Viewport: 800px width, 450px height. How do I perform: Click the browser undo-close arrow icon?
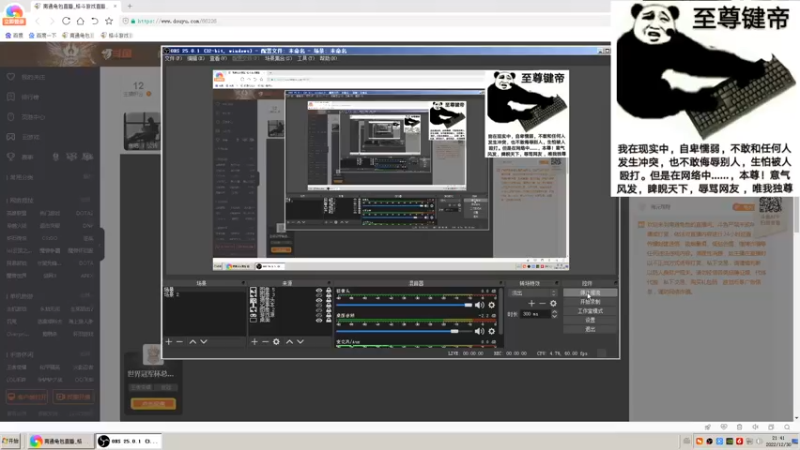[x=94, y=21]
